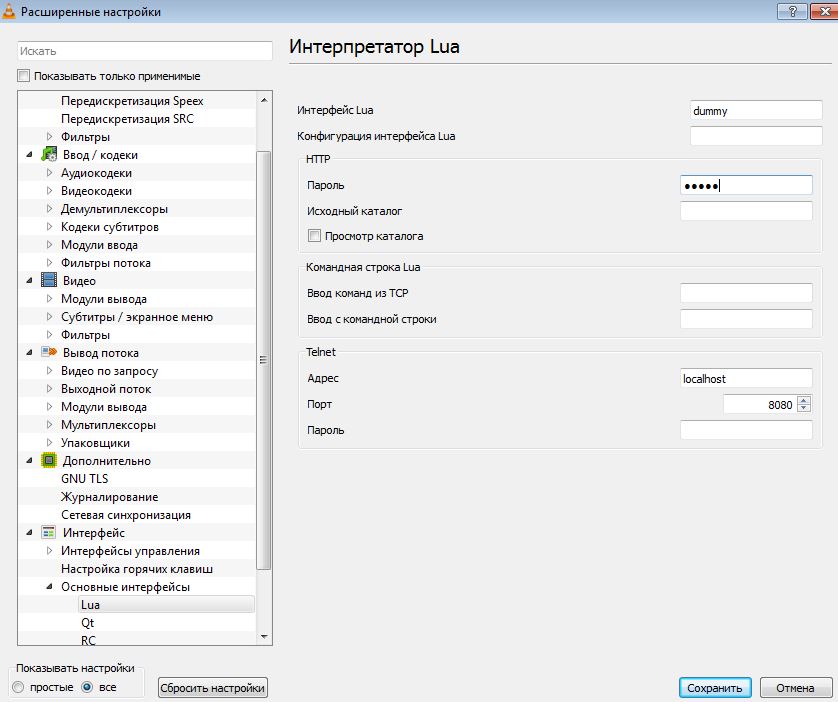Expand the Демультиплексоры node

(50, 208)
